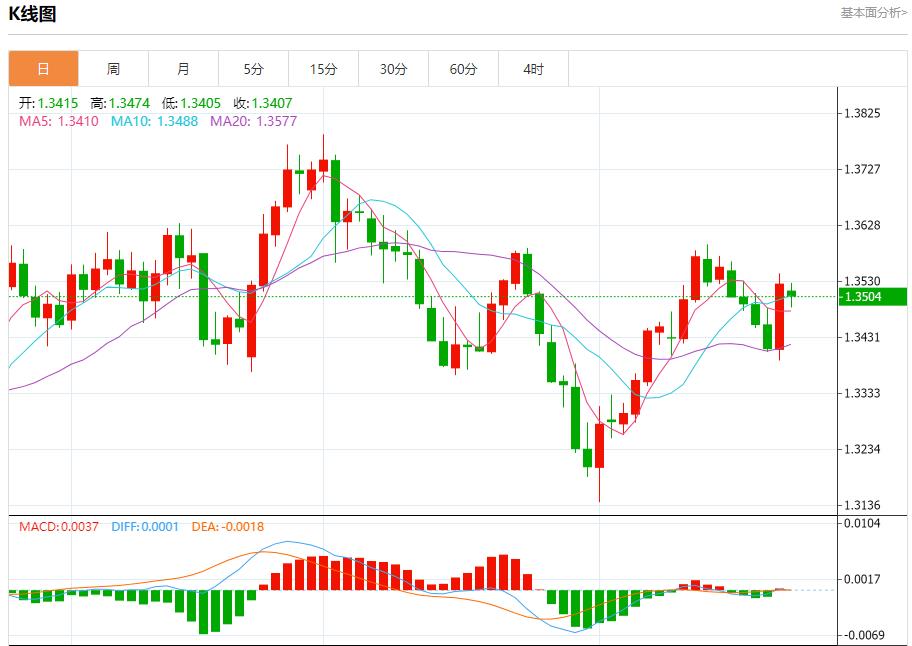Select the 15分 timeframe
Image resolution: width=912 pixels, height=646 pixels.
[324, 68]
